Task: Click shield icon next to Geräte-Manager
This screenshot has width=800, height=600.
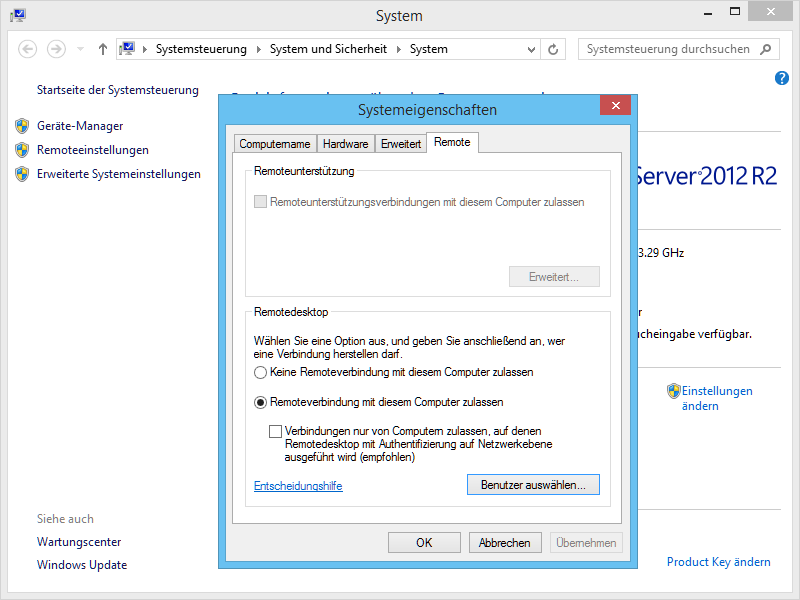Action: (x=22, y=126)
